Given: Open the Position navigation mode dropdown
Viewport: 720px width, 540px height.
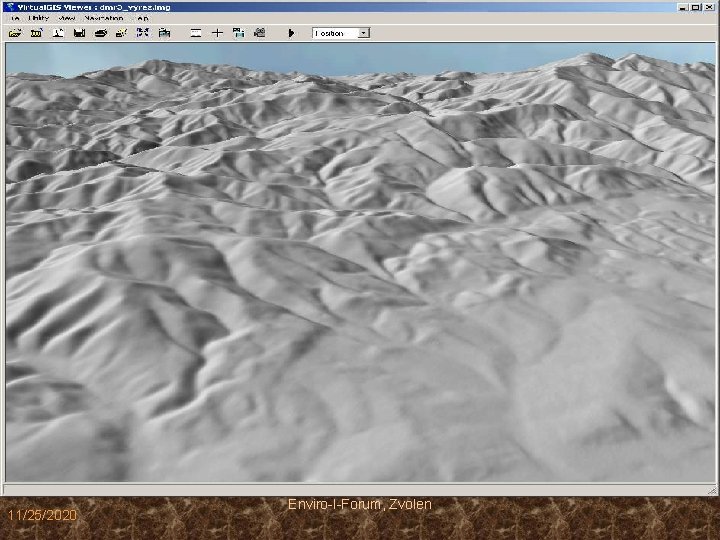Looking at the screenshot, I should [341, 33].
